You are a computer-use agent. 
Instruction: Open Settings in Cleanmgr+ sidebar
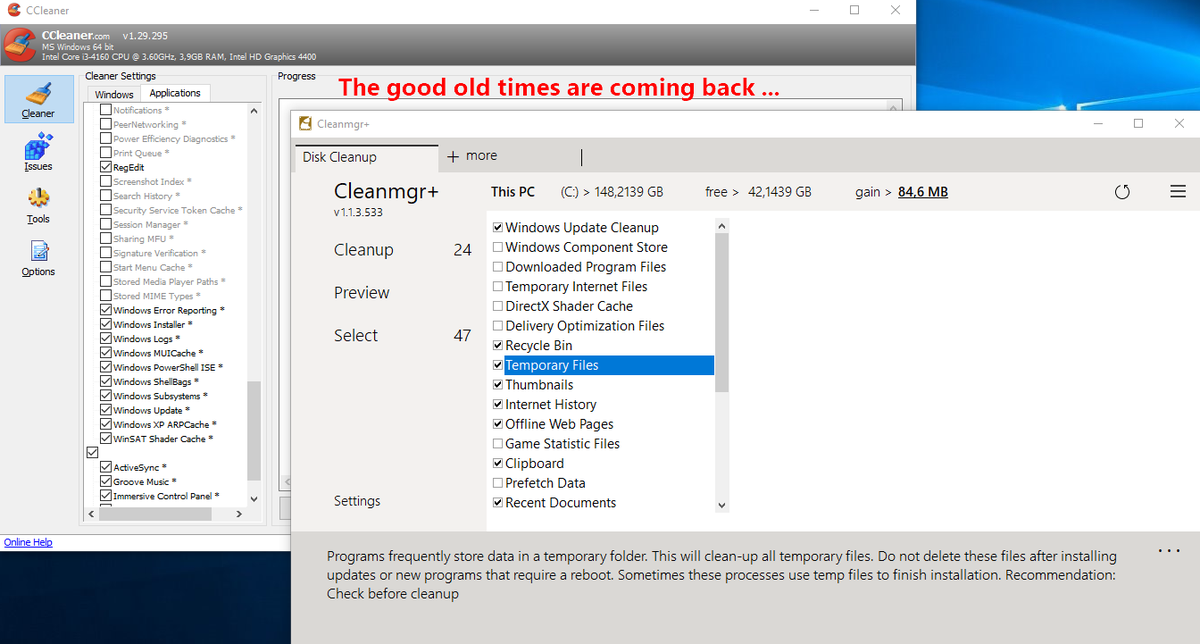click(357, 501)
